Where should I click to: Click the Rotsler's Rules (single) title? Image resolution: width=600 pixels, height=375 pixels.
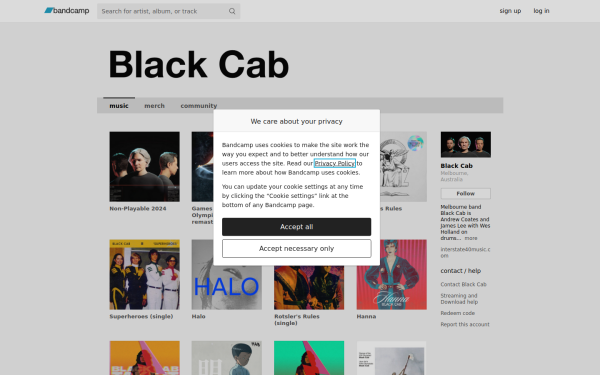[297, 320]
